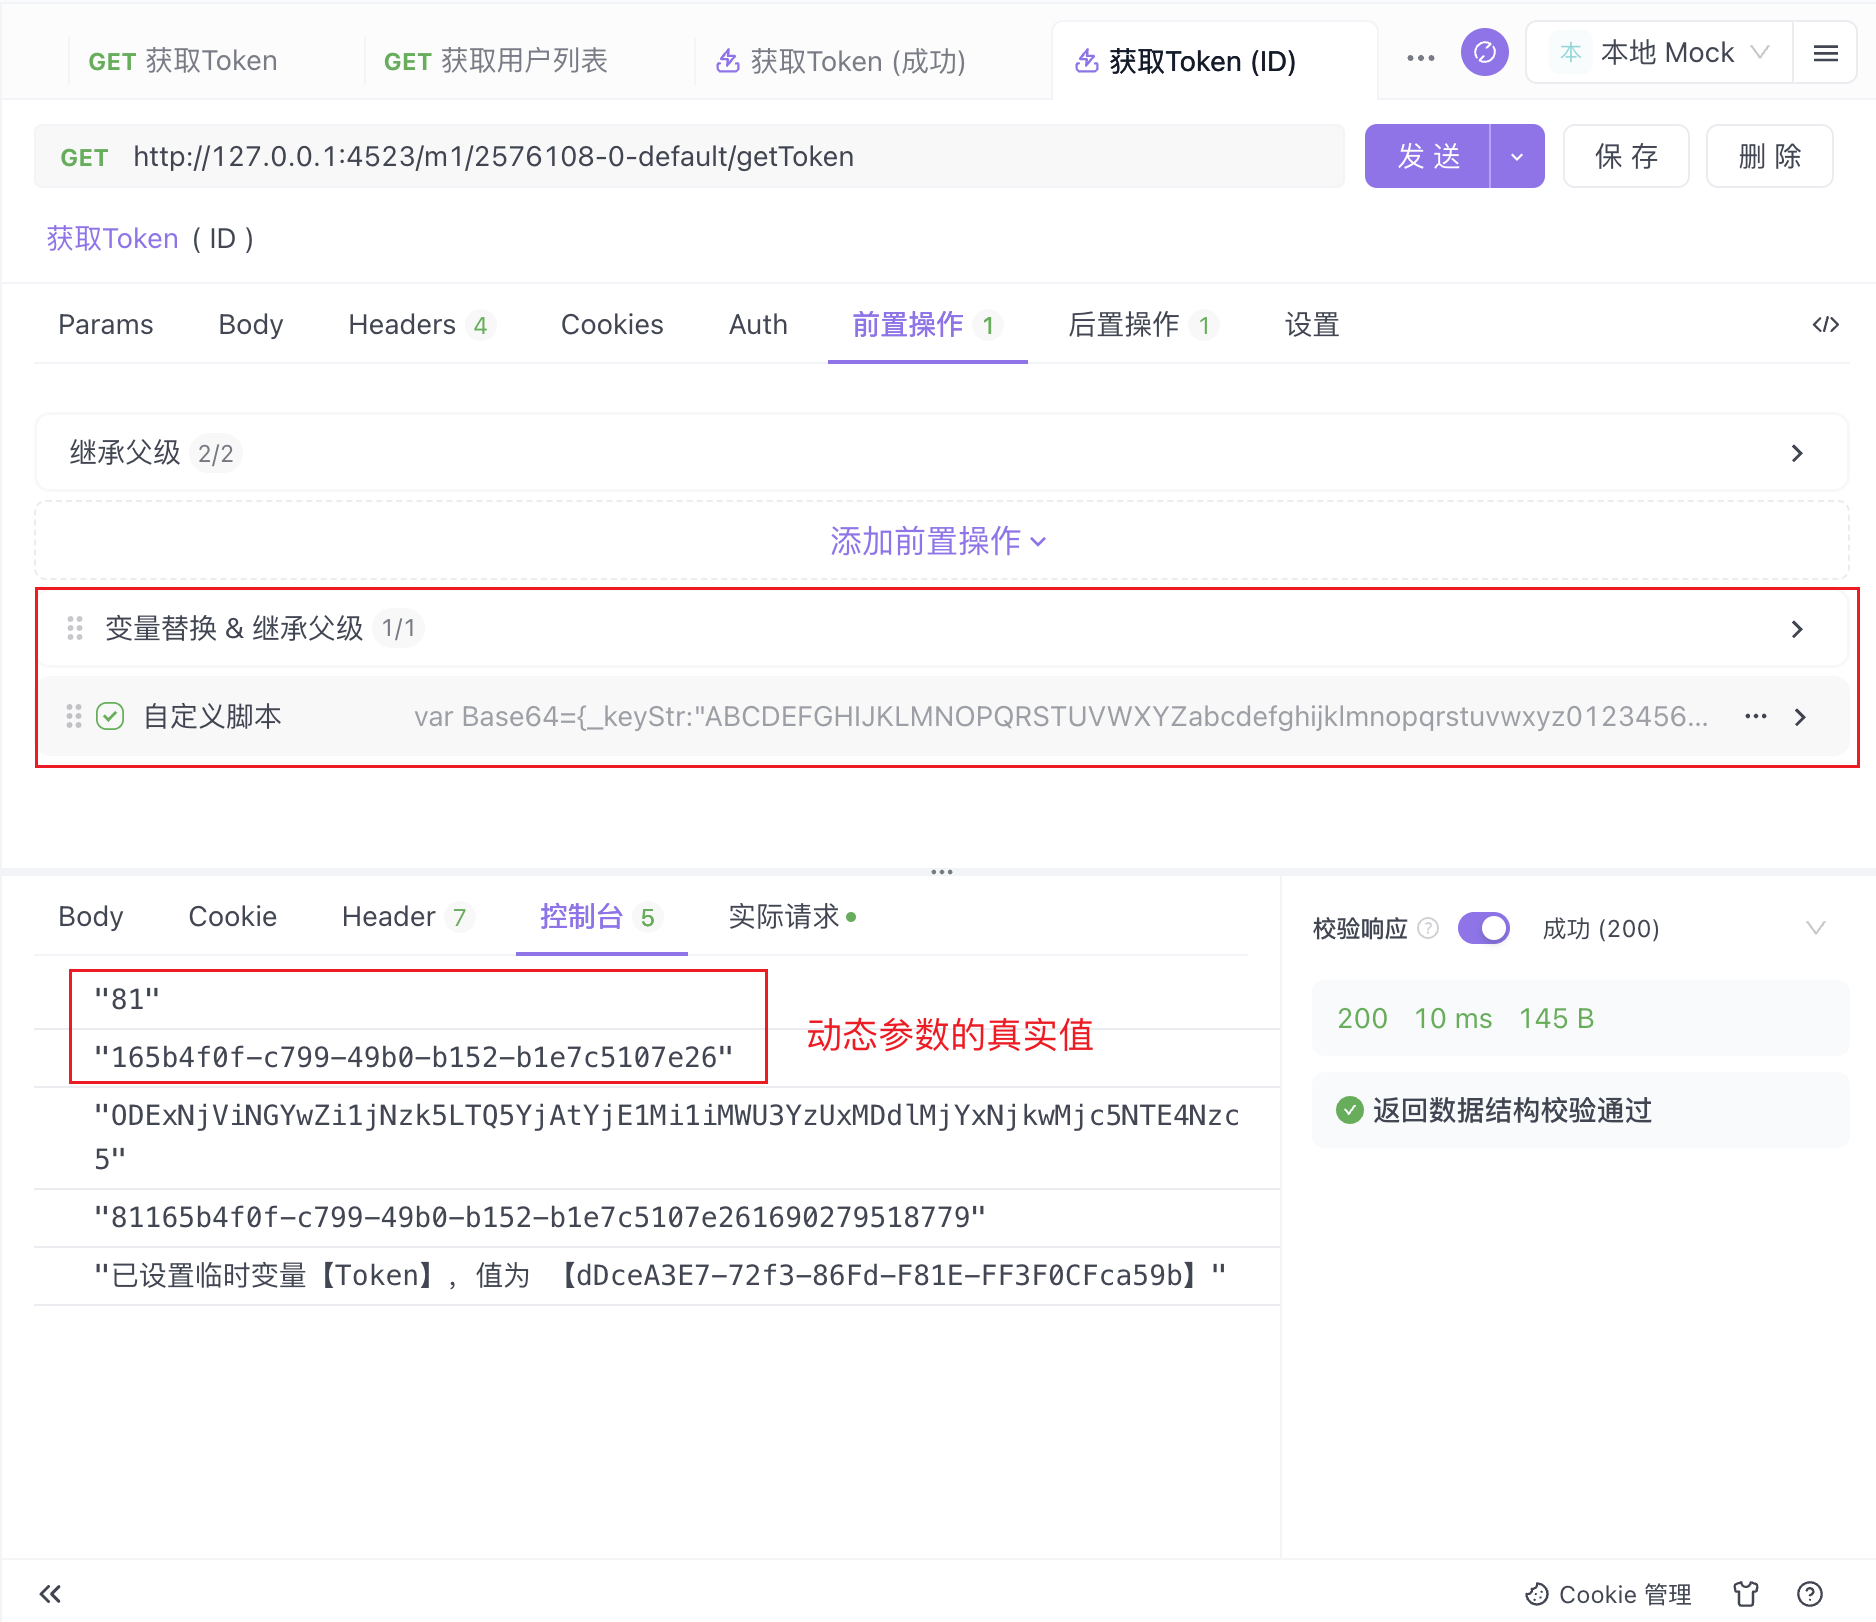Open the 获取用户列表 request tab
The image size is (1876, 1622).
click(497, 60)
